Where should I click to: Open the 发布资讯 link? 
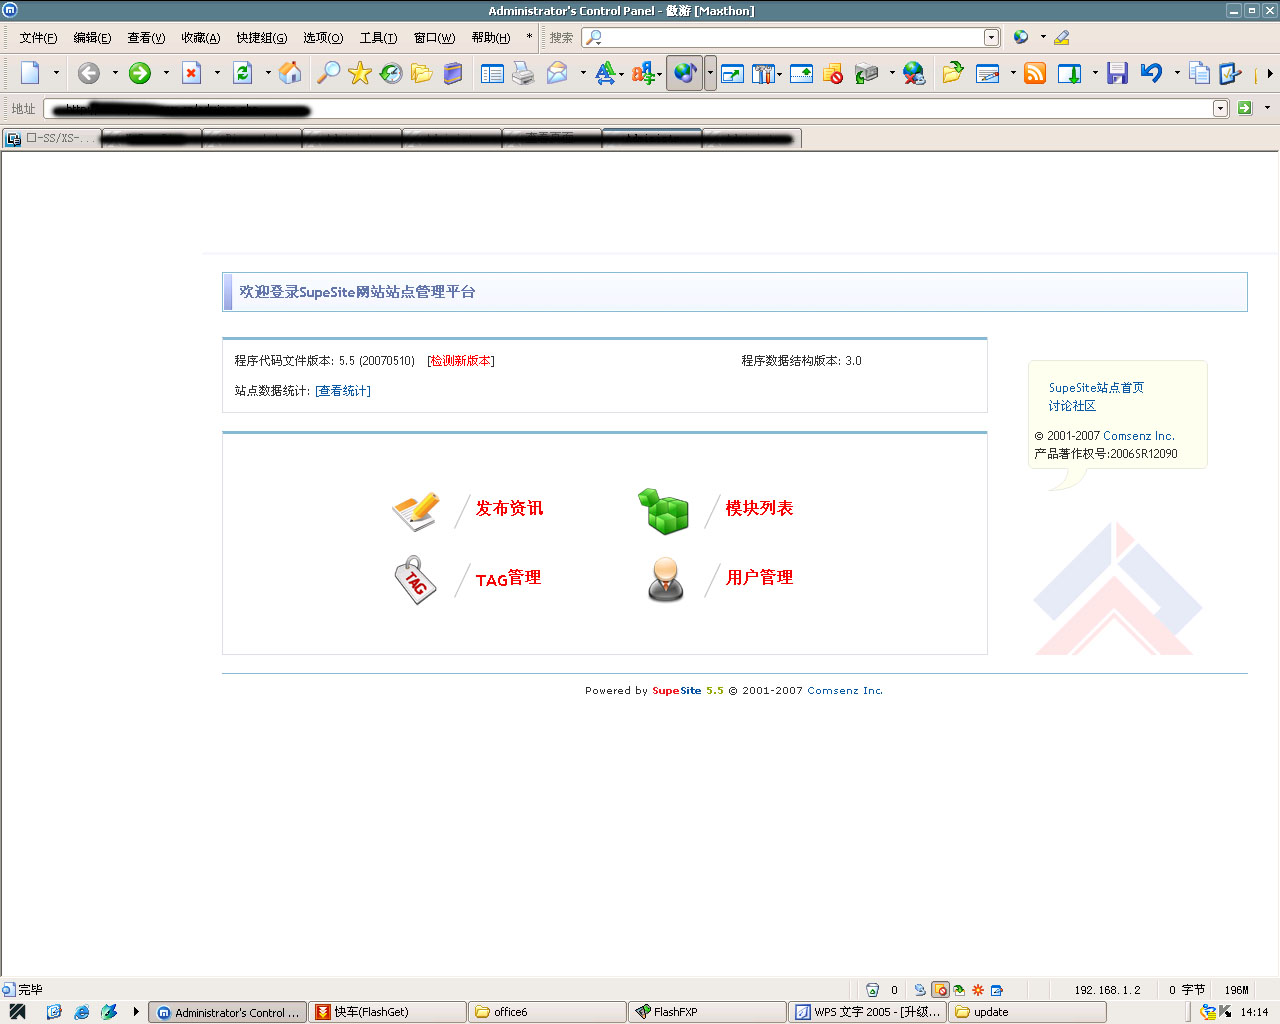coord(509,508)
